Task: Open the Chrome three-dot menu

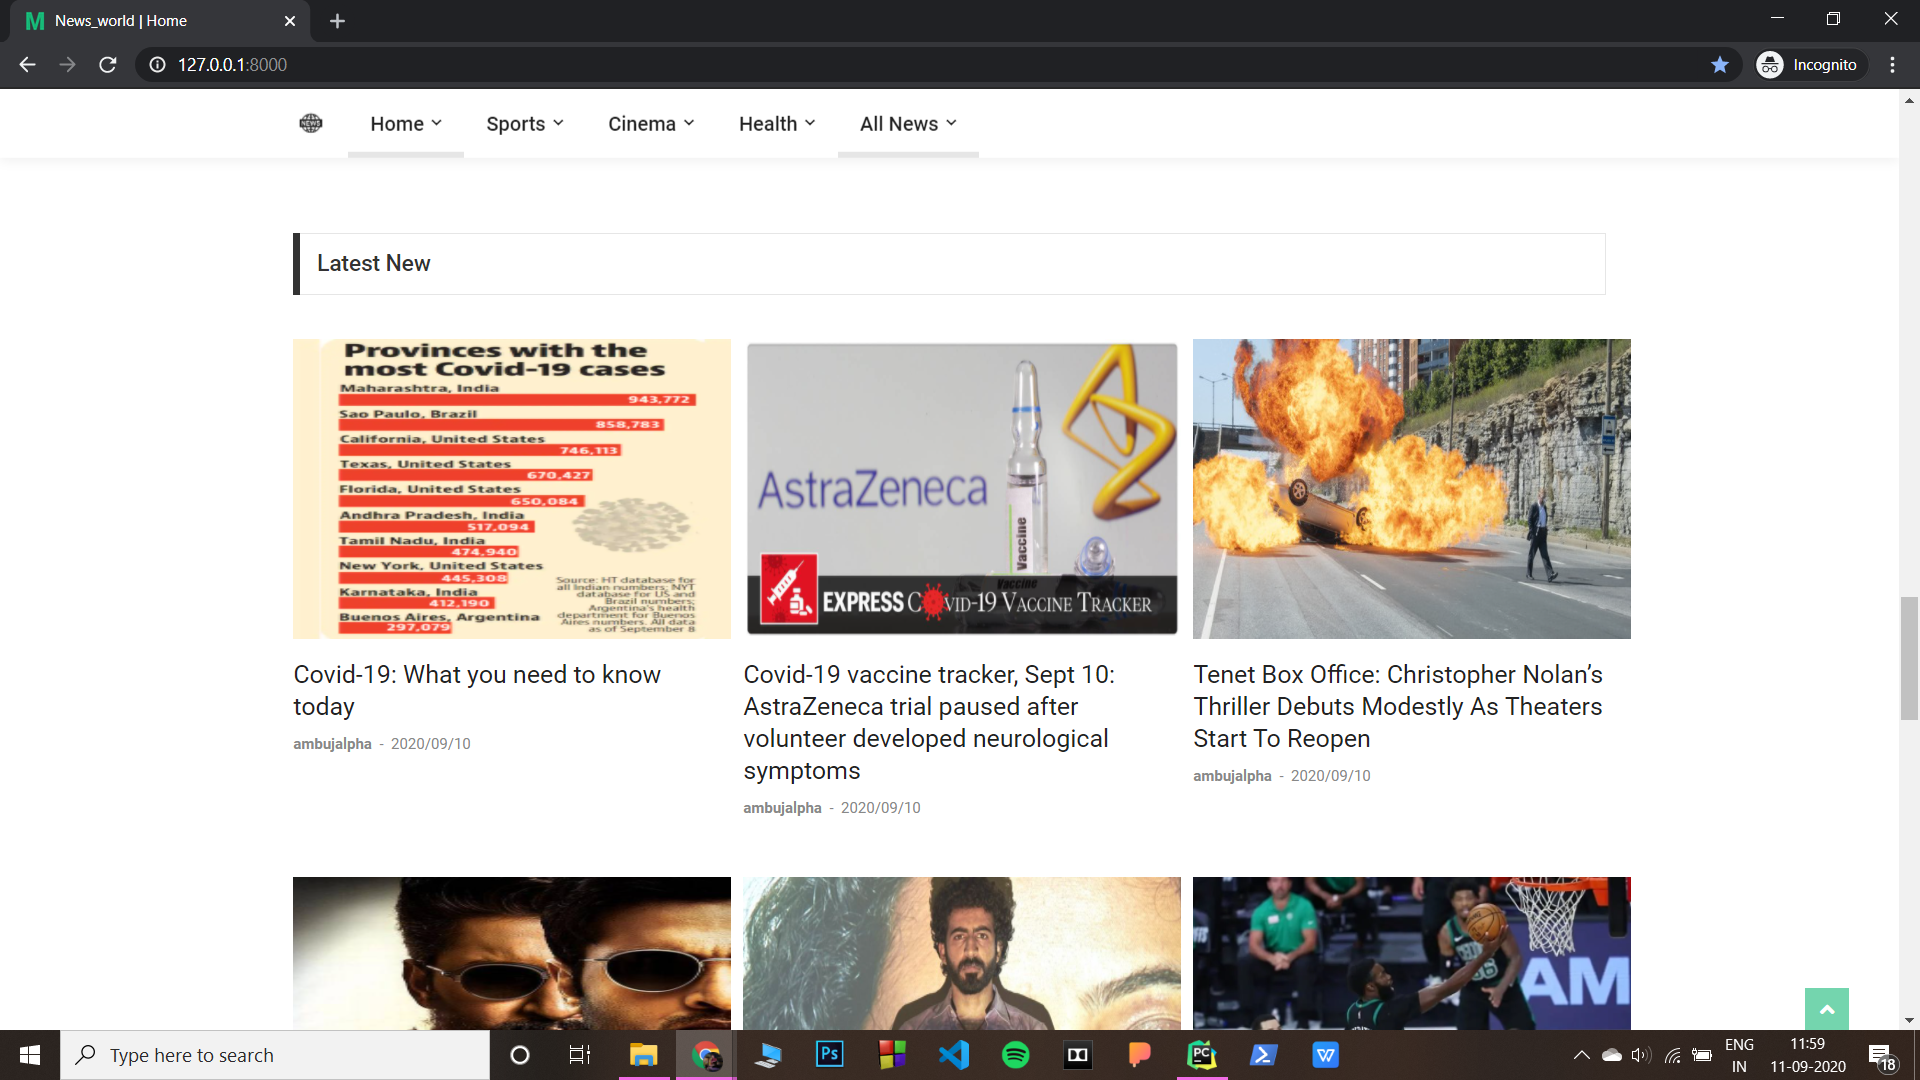Action: point(1892,65)
